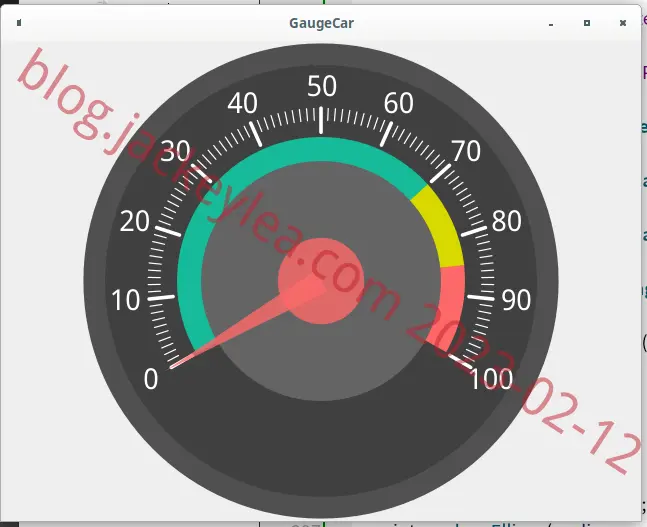Click the 50 label at gauge top

pos(322,86)
